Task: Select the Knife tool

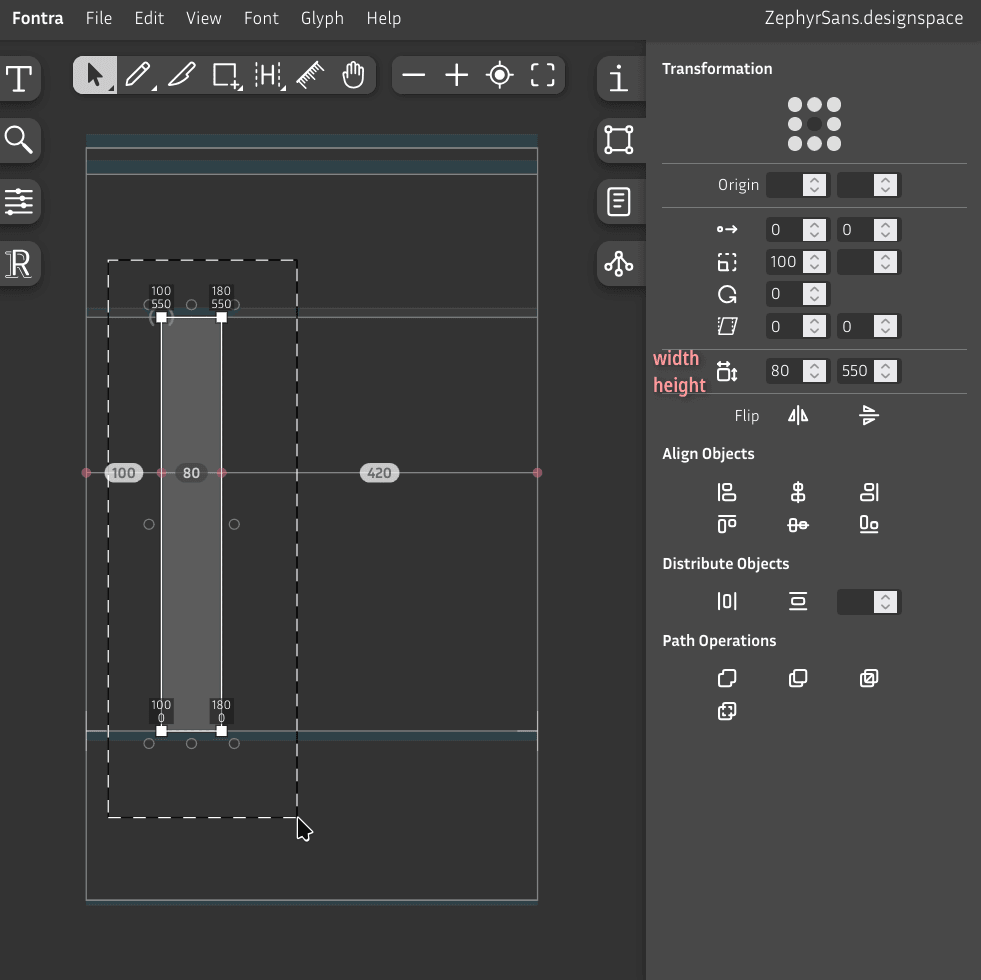Action: [181, 75]
